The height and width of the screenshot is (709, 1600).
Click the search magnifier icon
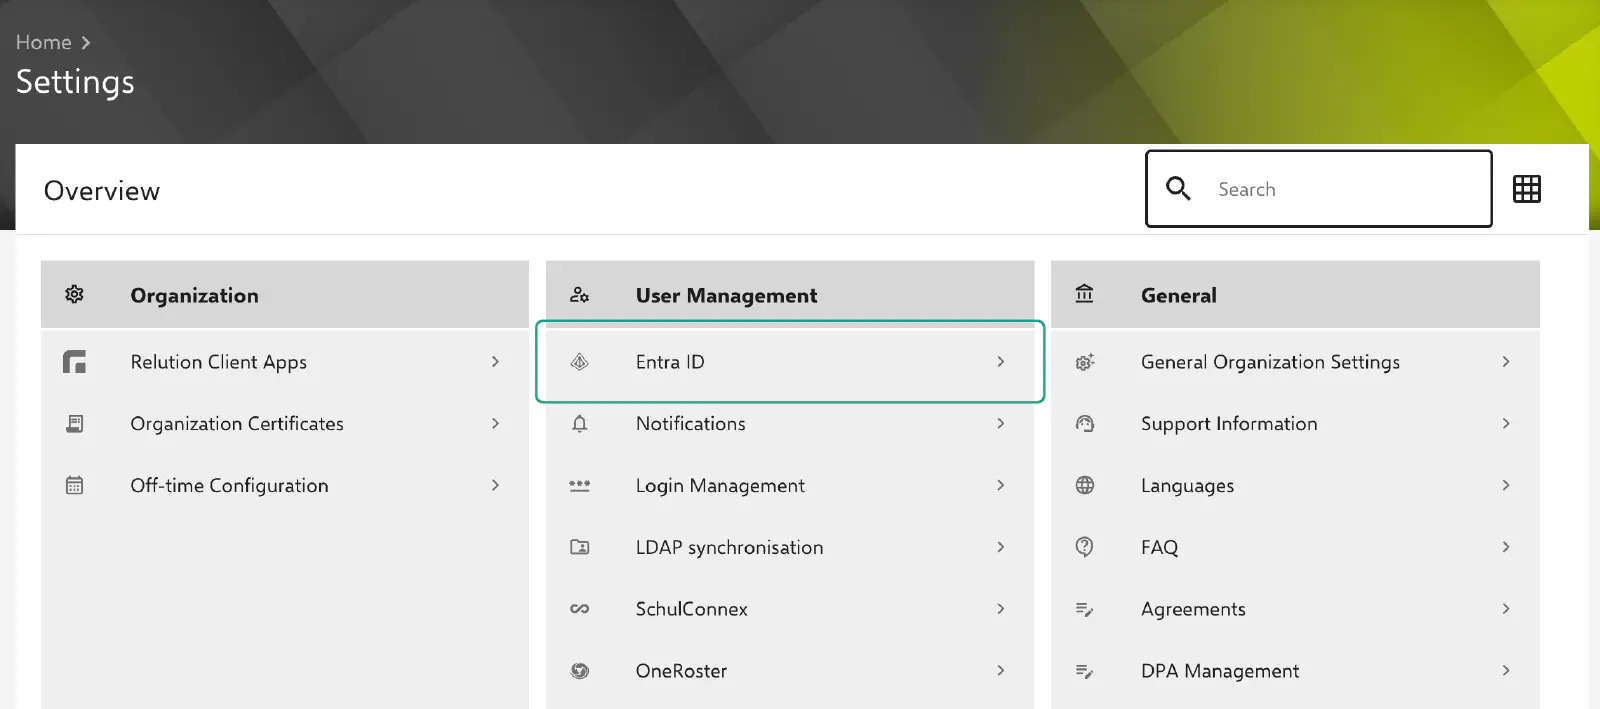[x=1179, y=189]
